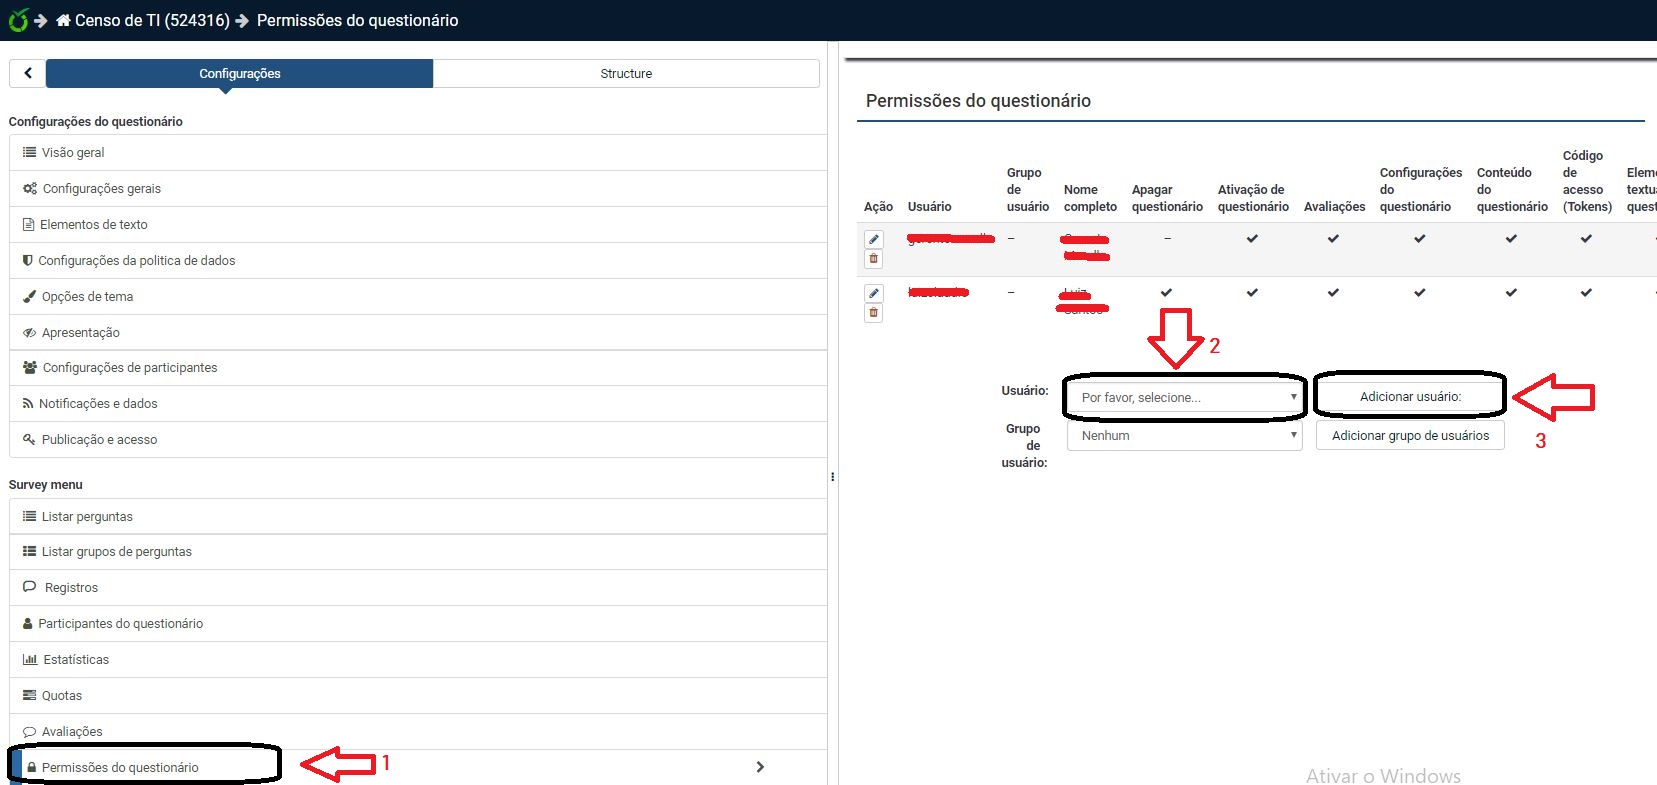The height and width of the screenshot is (785, 1657).
Task: Click the Grupo de usuário column header
Action: (1028, 189)
